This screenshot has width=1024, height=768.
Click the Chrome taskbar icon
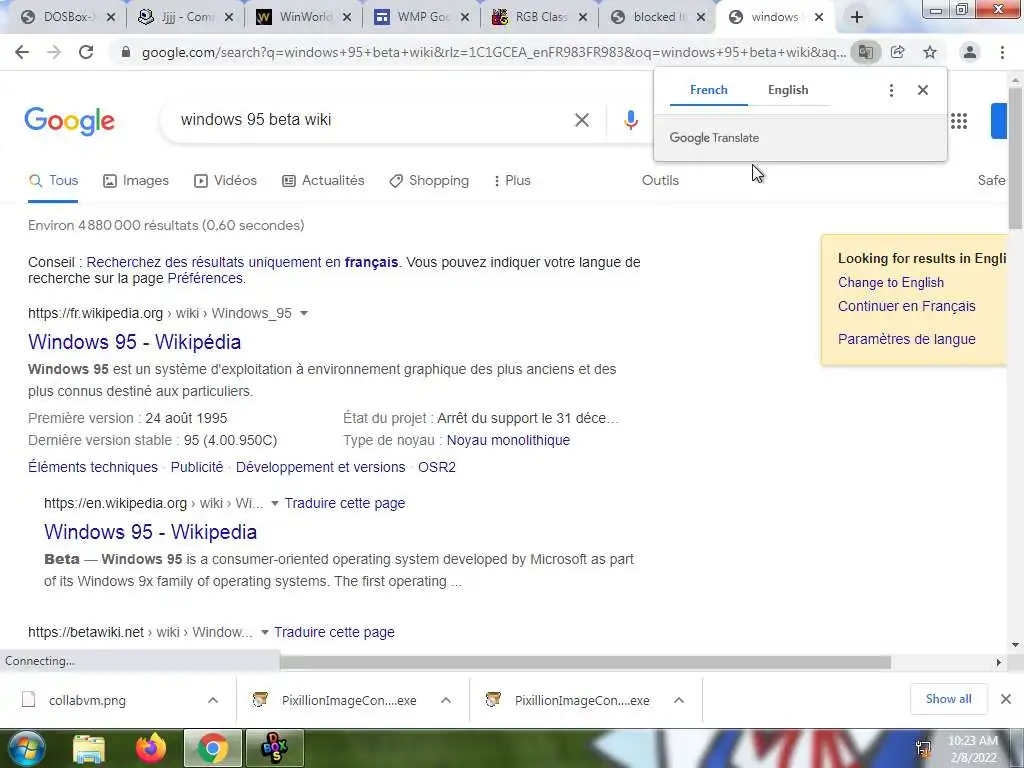[x=213, y=748]
